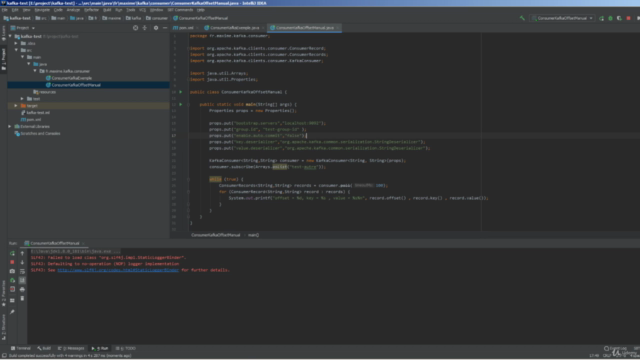This screenshot has height=360, width=640.
Task: Click the kafka-test breadcrumb in navigation bar
Action: click(17, 18)
